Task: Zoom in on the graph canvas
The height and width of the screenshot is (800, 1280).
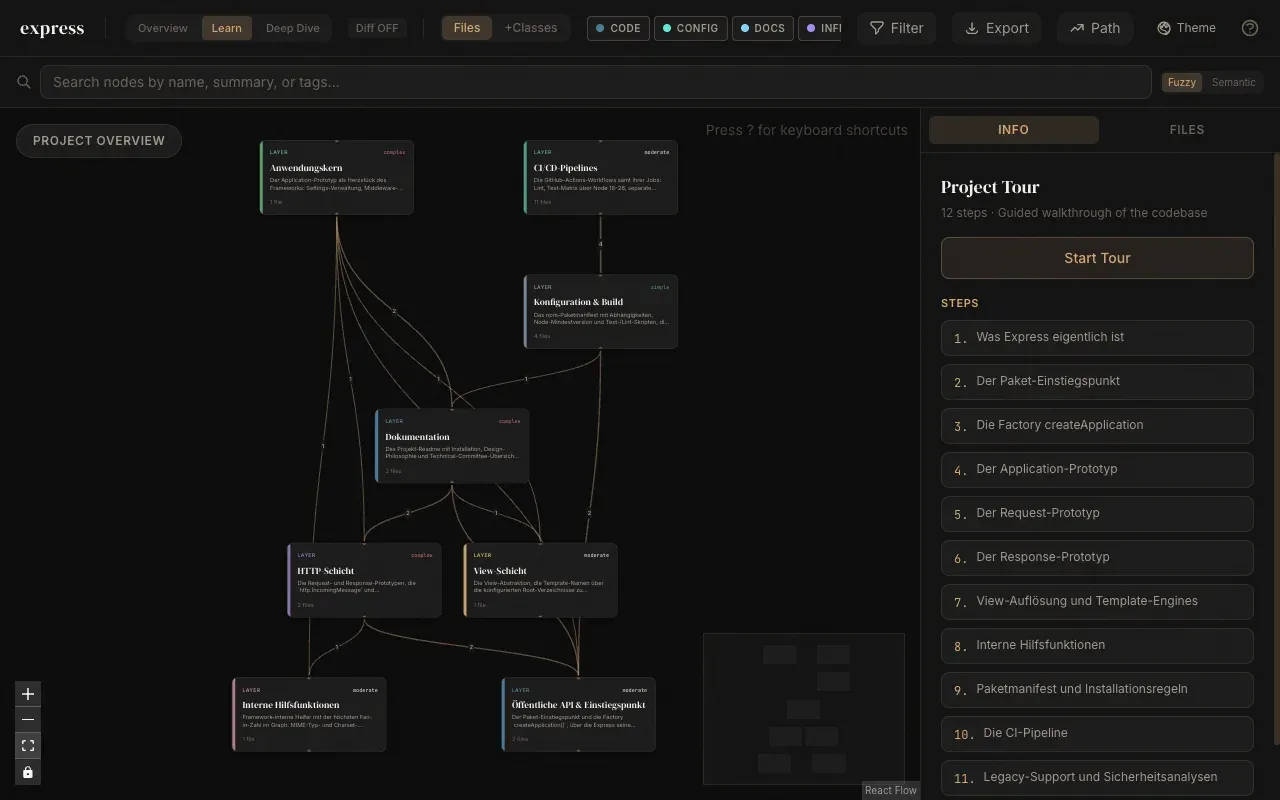Action: (x=28, y=694)
